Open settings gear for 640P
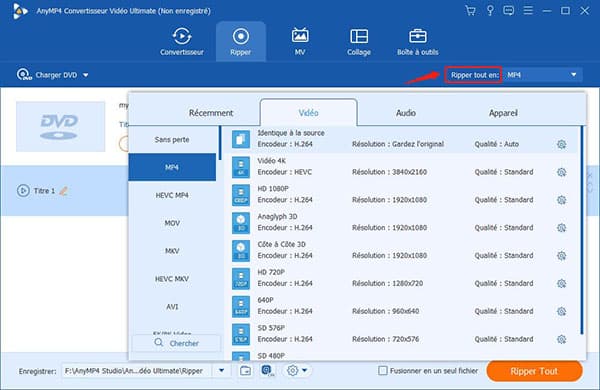The height and width of the screenshot is (390, 600). [x=561, y=312]
